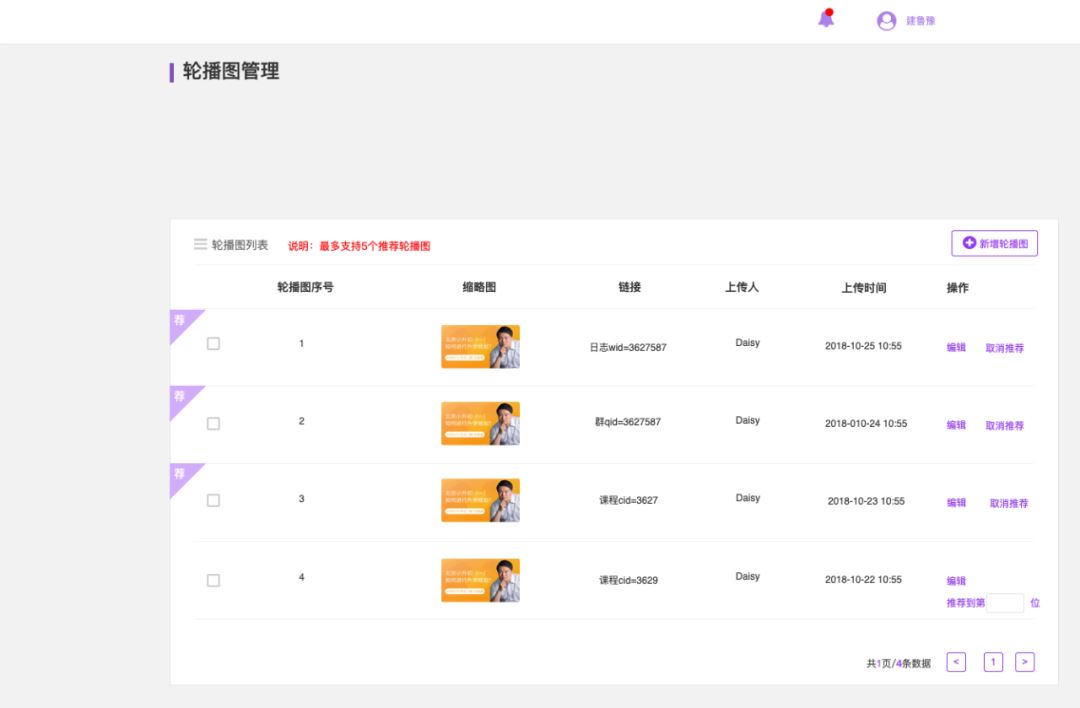Image resolution: width=1080 pixels, height=708 pixels.
Task: Go to the previous page arrow
Action: coord(956,662)
